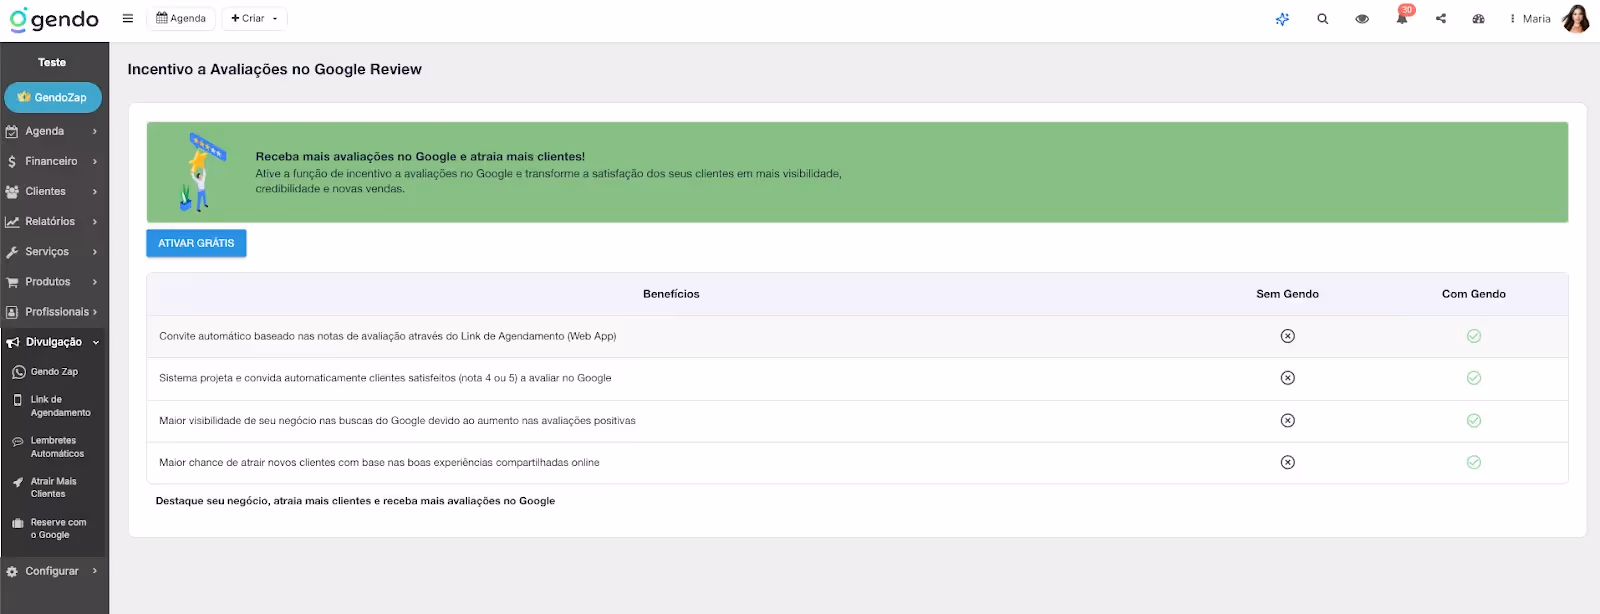Open Gendo Zap submenu item
This screenshot has width=1600, height=614.
pos(54,371)
